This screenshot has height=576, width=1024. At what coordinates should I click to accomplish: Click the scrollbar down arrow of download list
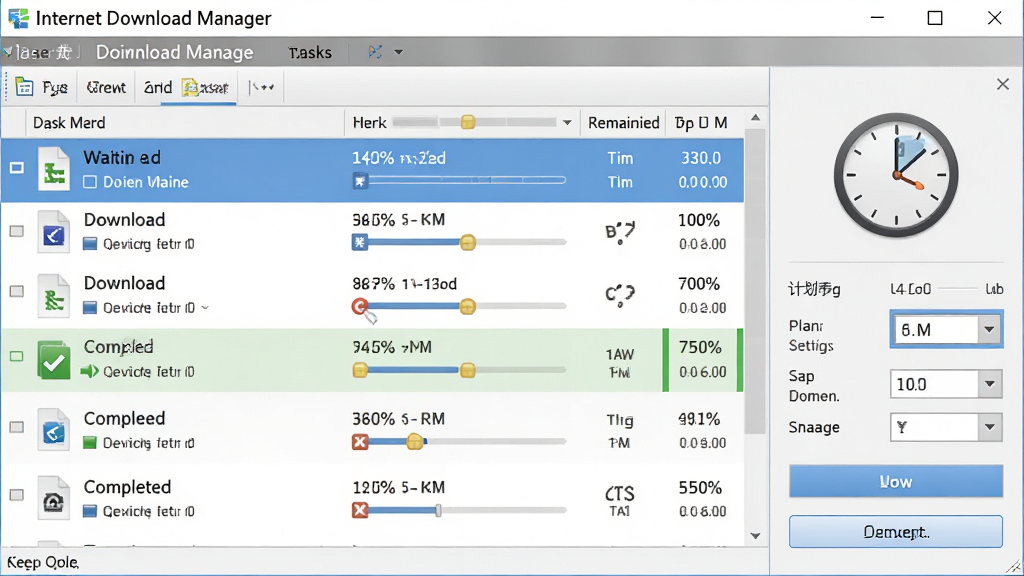tap(755, 536)
